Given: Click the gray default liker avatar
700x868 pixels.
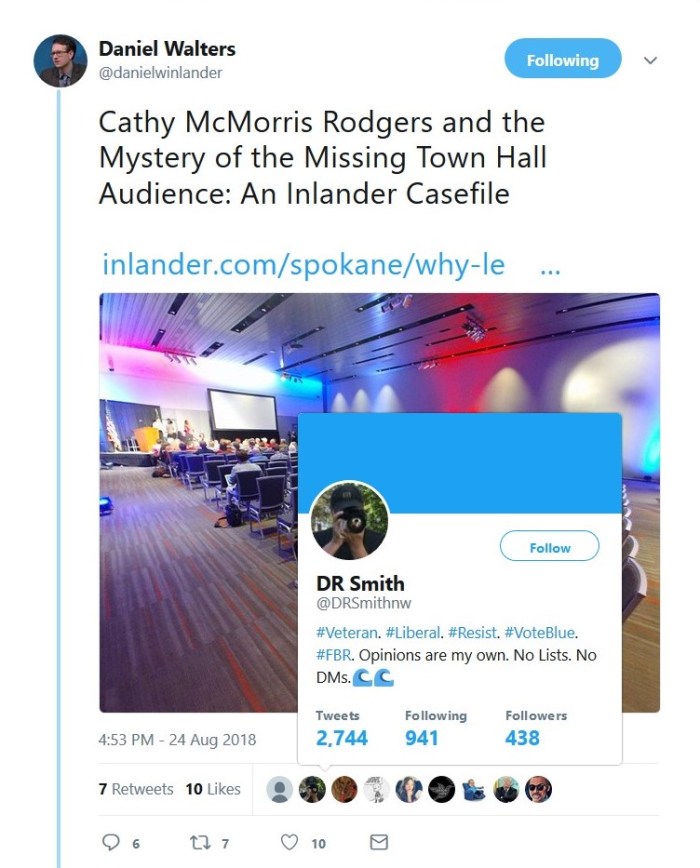Looking at the screenshot, I should (x=283, y=789).
